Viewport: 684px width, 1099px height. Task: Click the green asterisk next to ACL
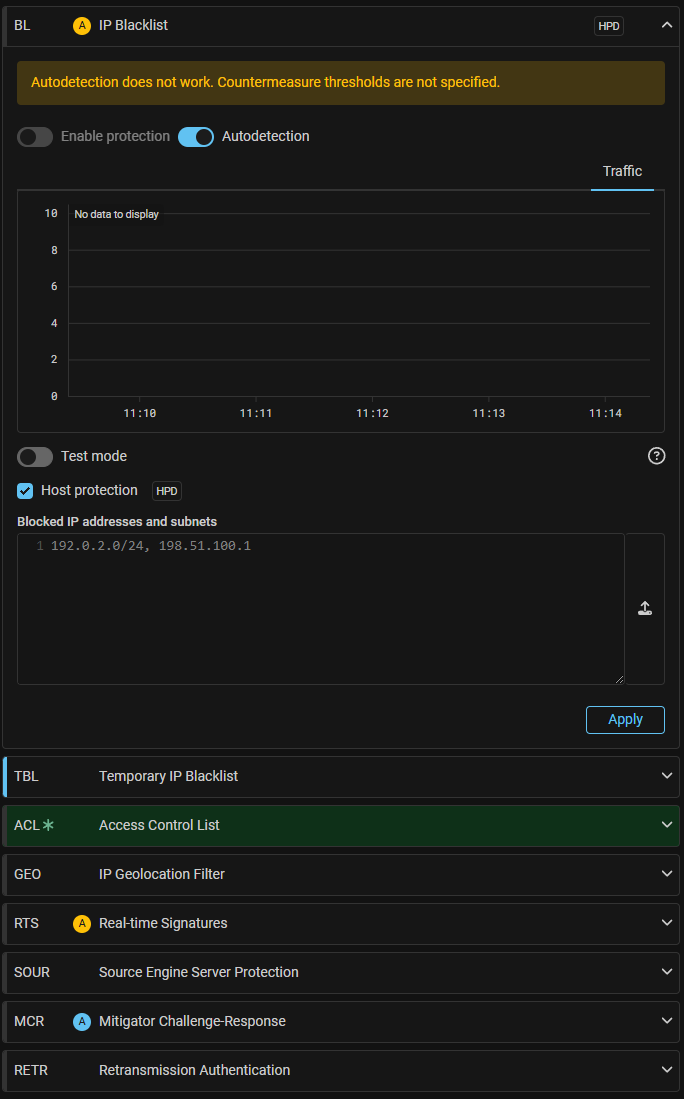[48, 825]
